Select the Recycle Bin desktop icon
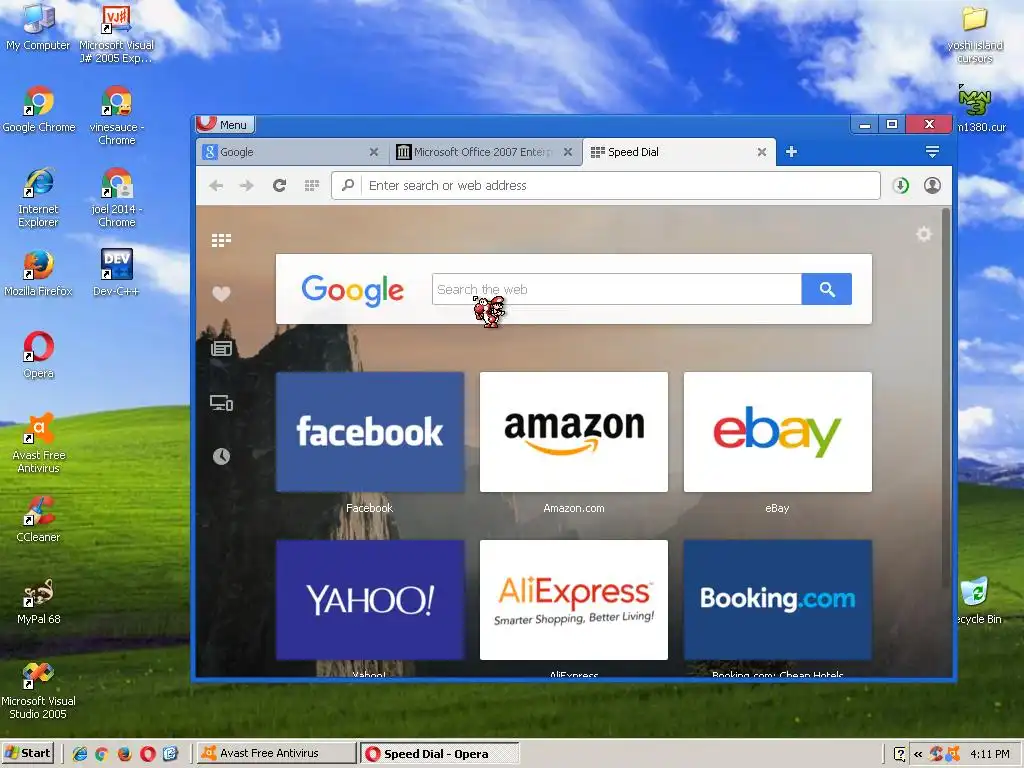Viewport: 1024px width, 768px height. [977, 601]
